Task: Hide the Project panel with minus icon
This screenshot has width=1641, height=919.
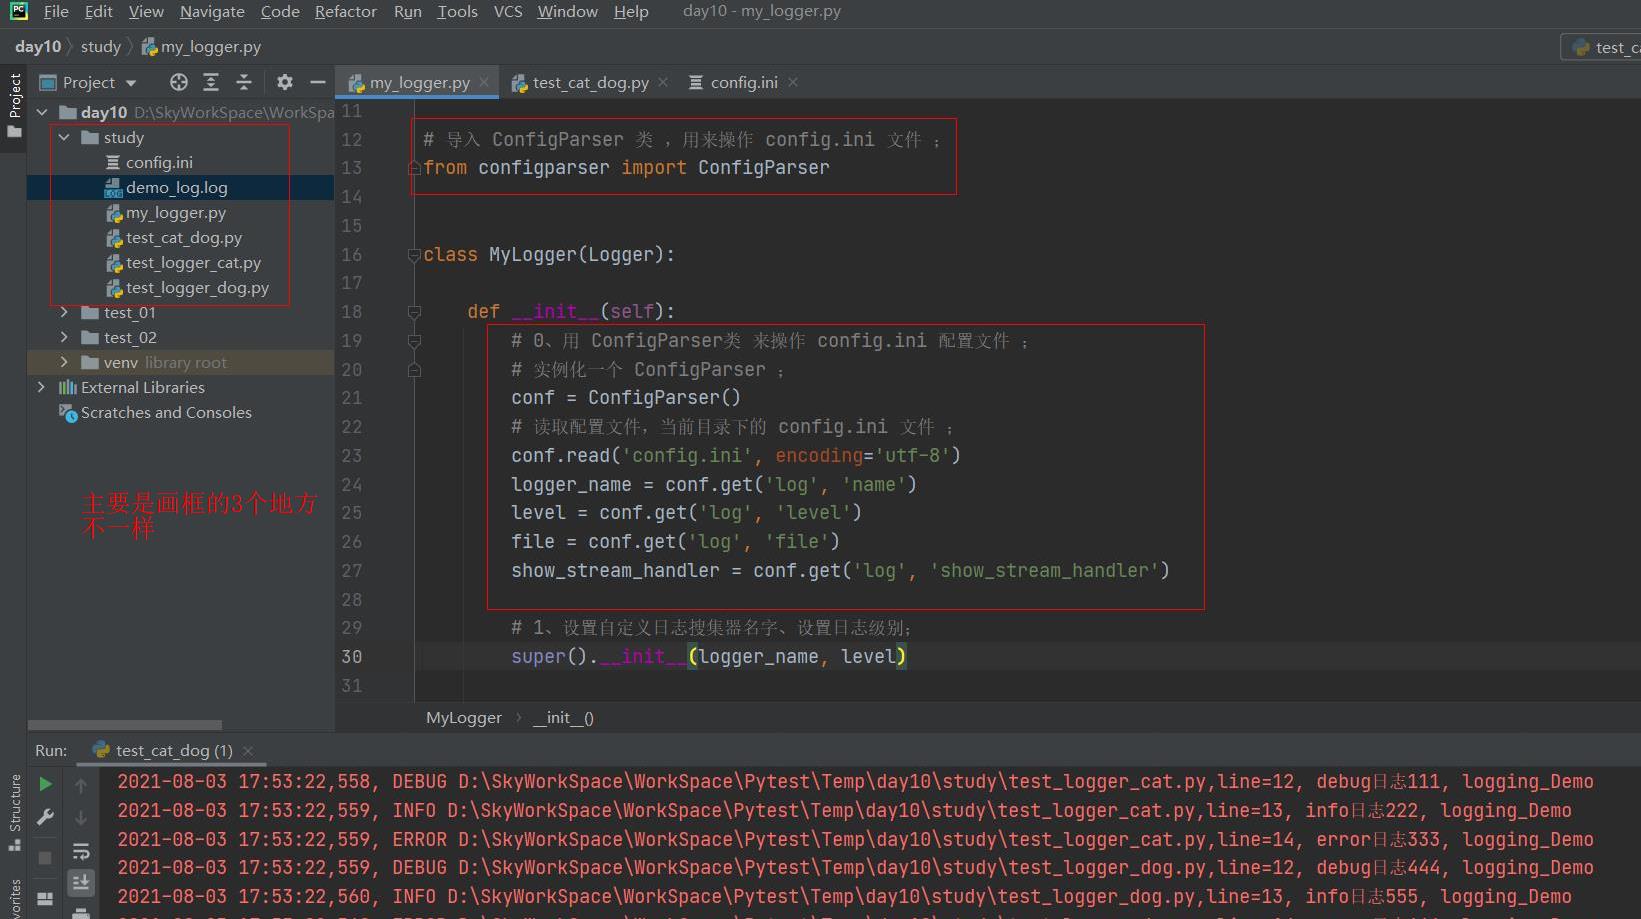Action: [317, 82]
